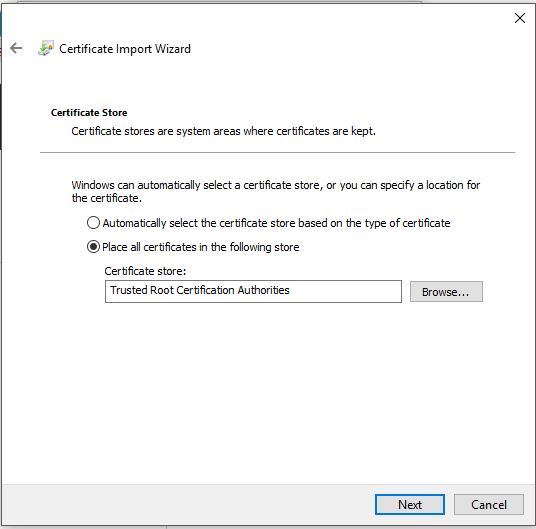Select the Automatically select certificate store radio circle

(x=93, y=223)
